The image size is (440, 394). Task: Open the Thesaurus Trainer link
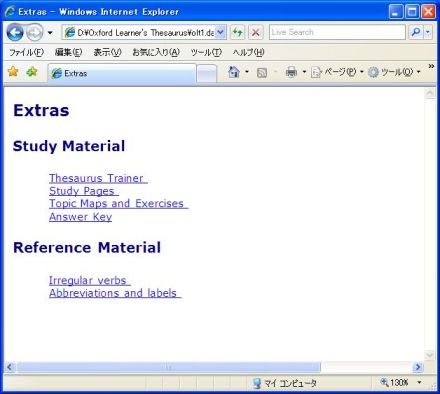coord(98,178)
